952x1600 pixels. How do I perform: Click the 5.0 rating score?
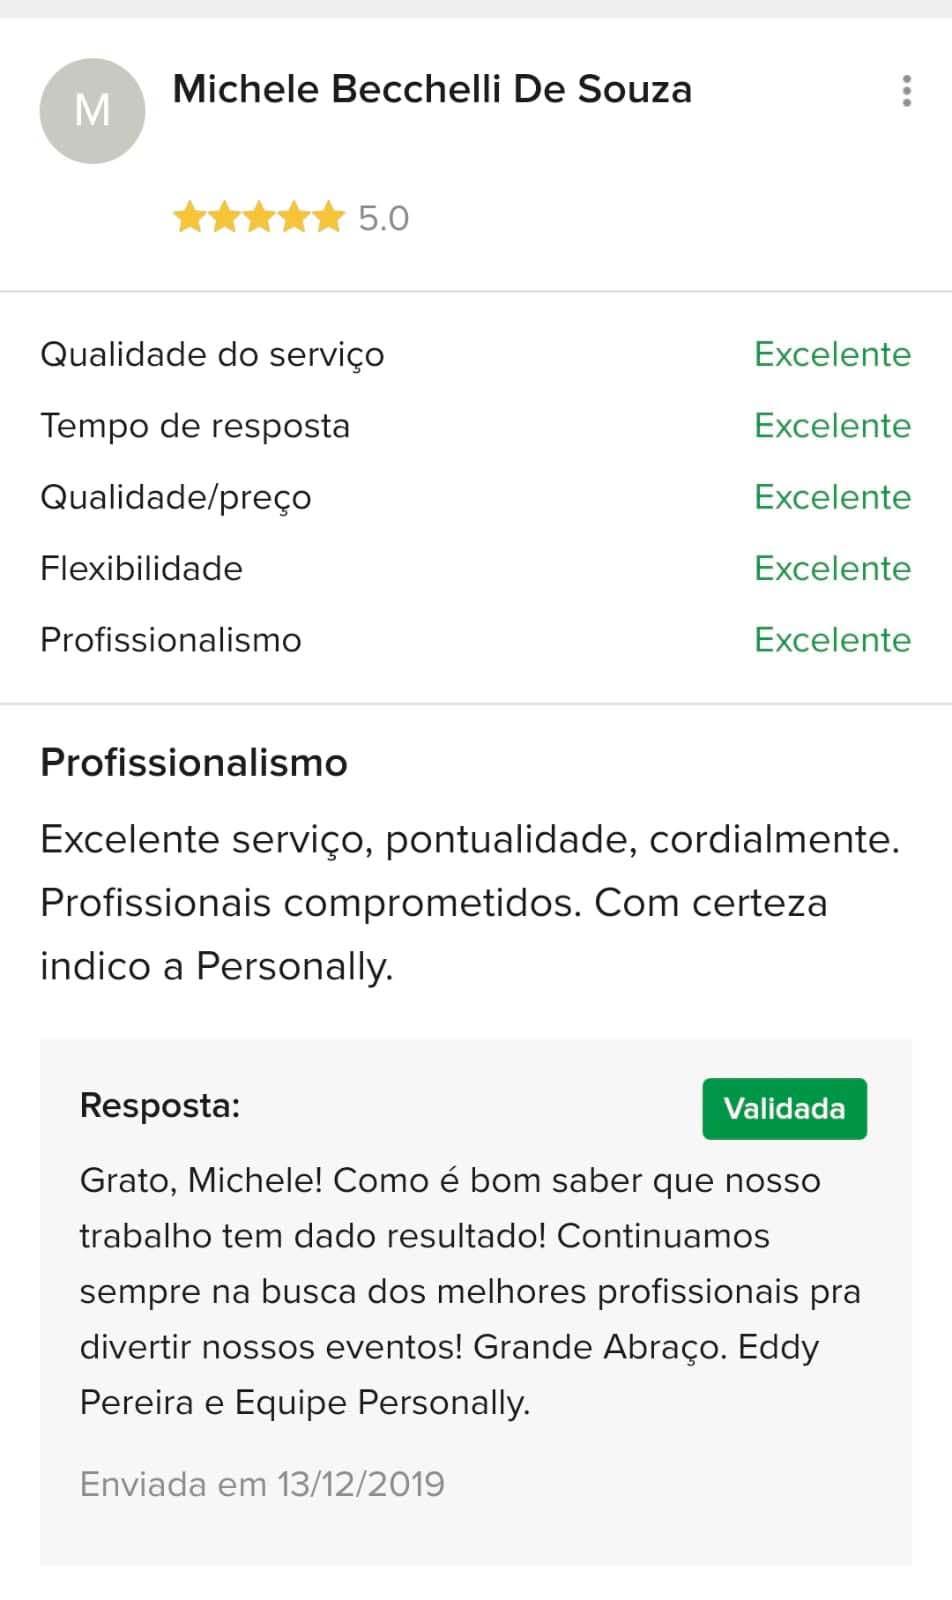(x=384, y=218)
